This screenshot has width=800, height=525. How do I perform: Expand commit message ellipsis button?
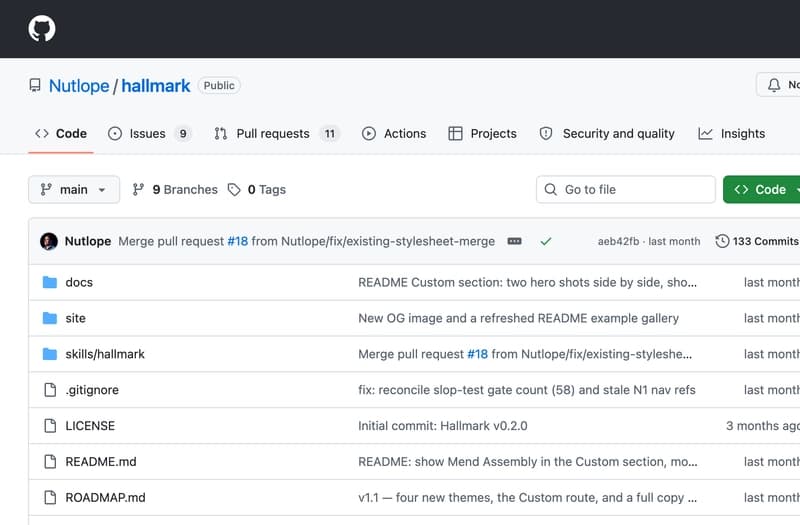click(x=514, y=241)
